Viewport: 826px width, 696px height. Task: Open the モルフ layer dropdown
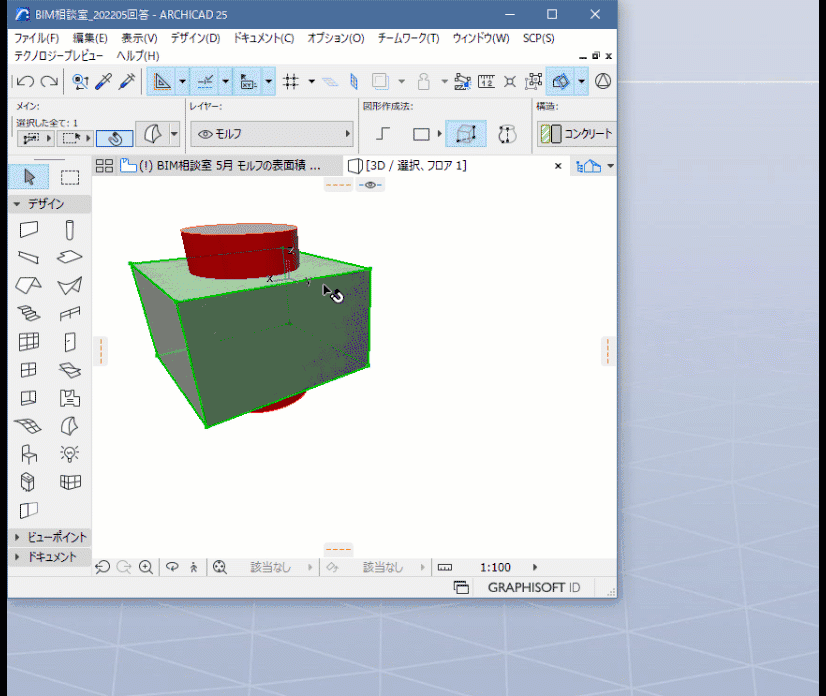(273, 134)
